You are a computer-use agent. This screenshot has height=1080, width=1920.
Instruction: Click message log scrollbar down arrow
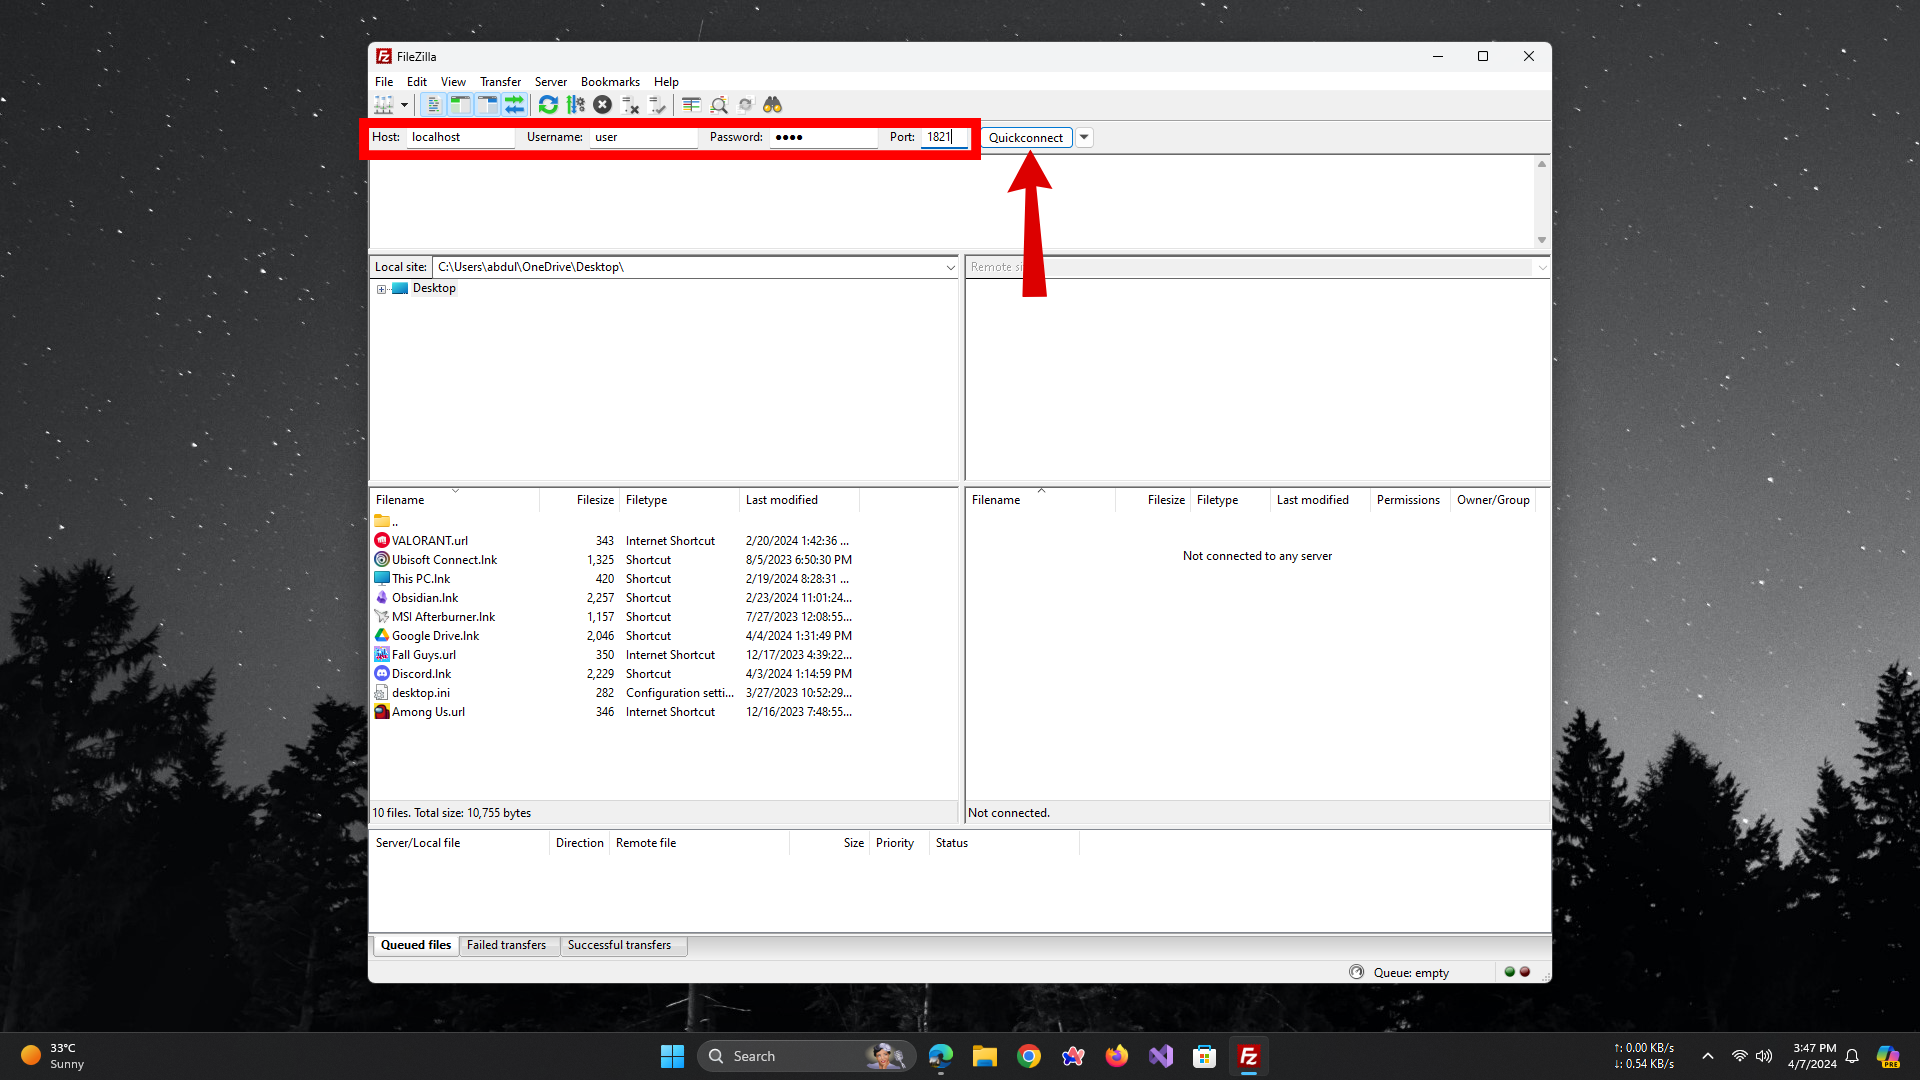click(1541, 240)
